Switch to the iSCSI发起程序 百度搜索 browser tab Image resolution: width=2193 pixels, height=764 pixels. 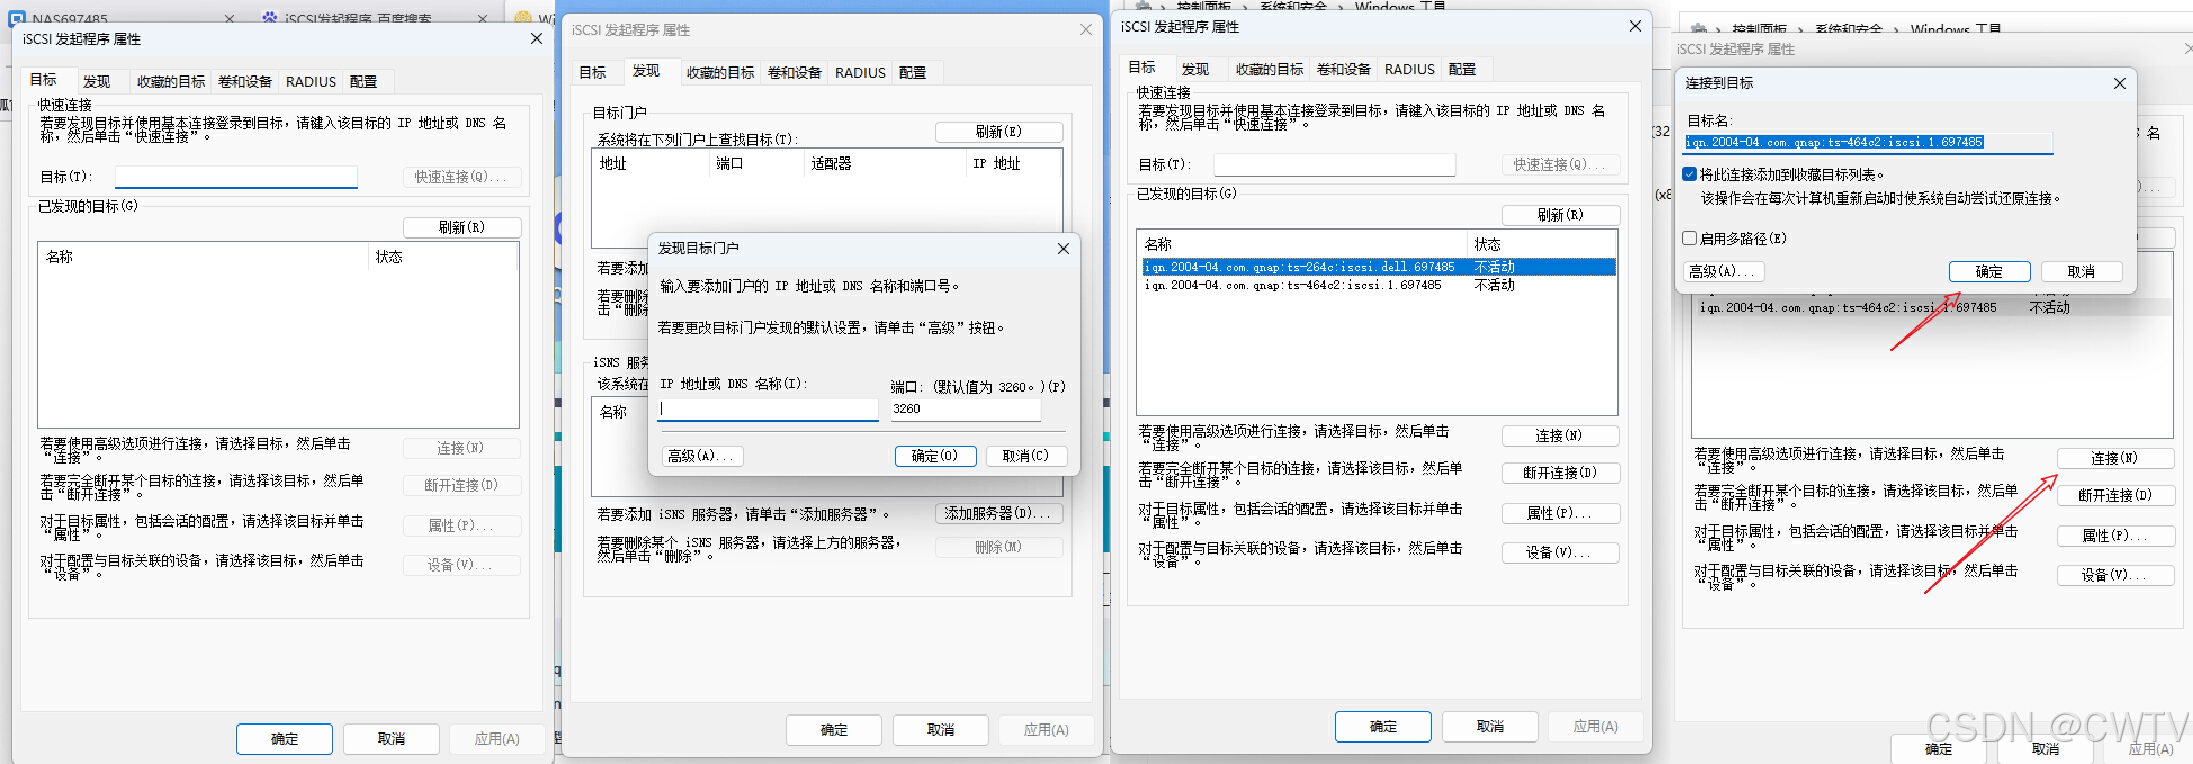click(358, 19)
